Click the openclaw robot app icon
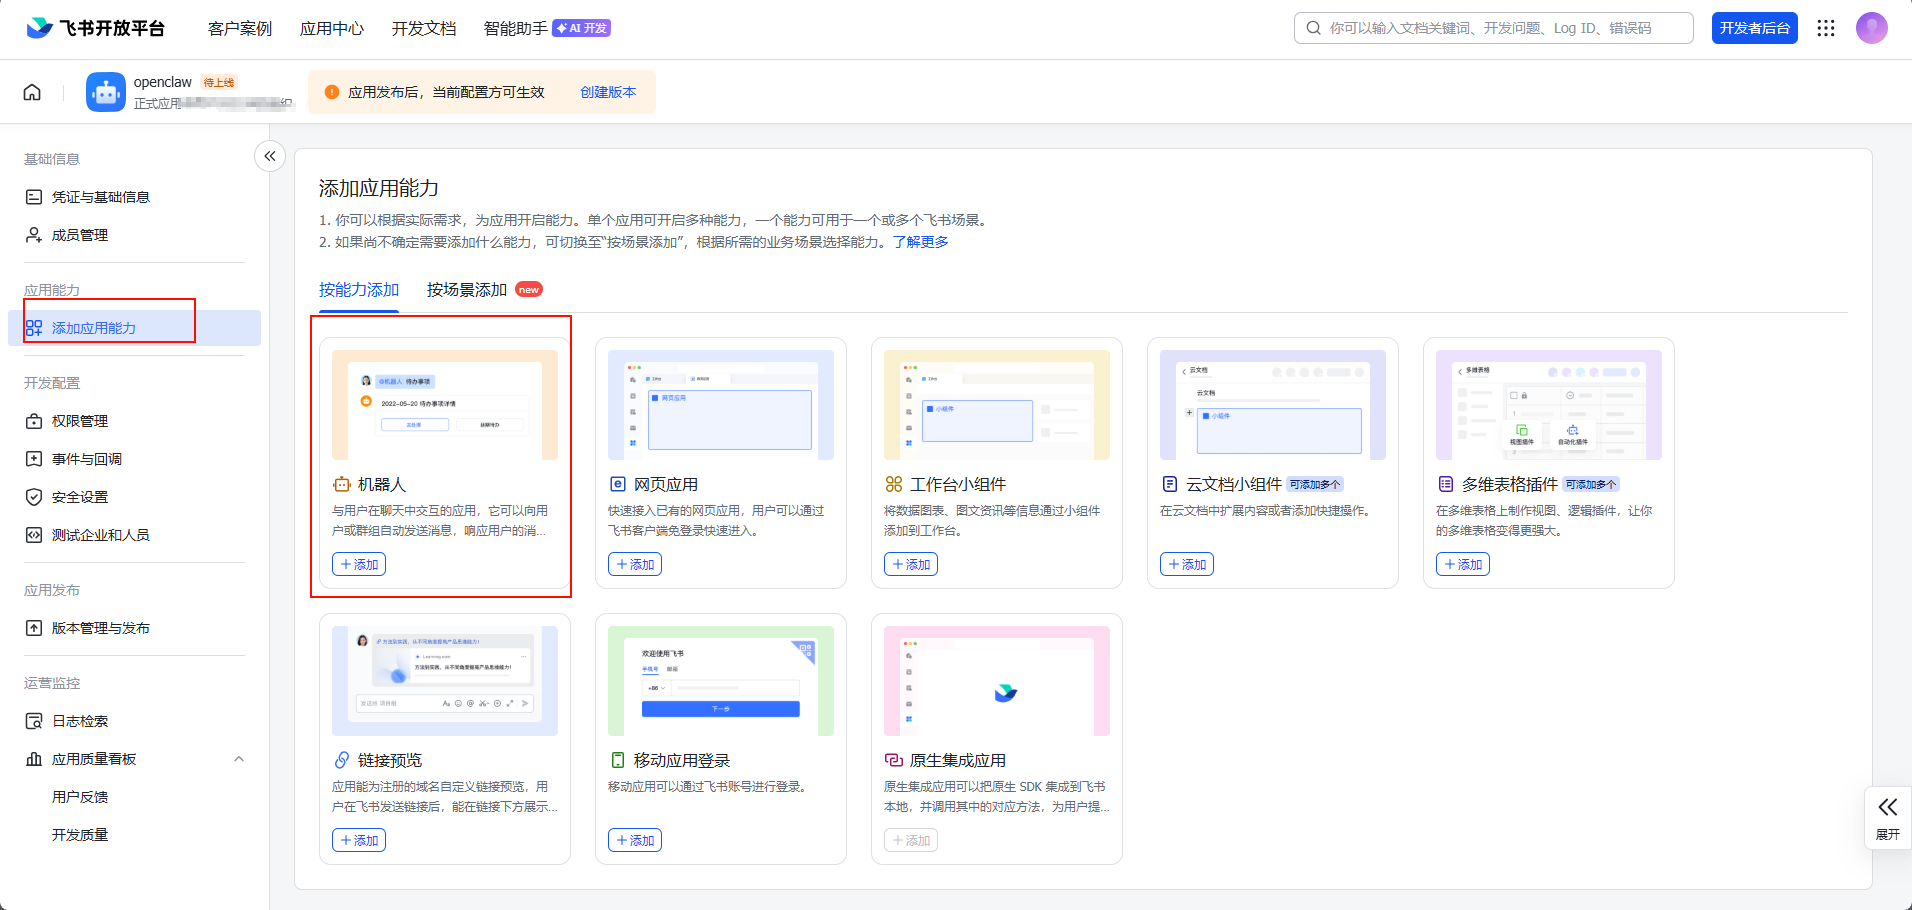 click(x=106, y=92)
